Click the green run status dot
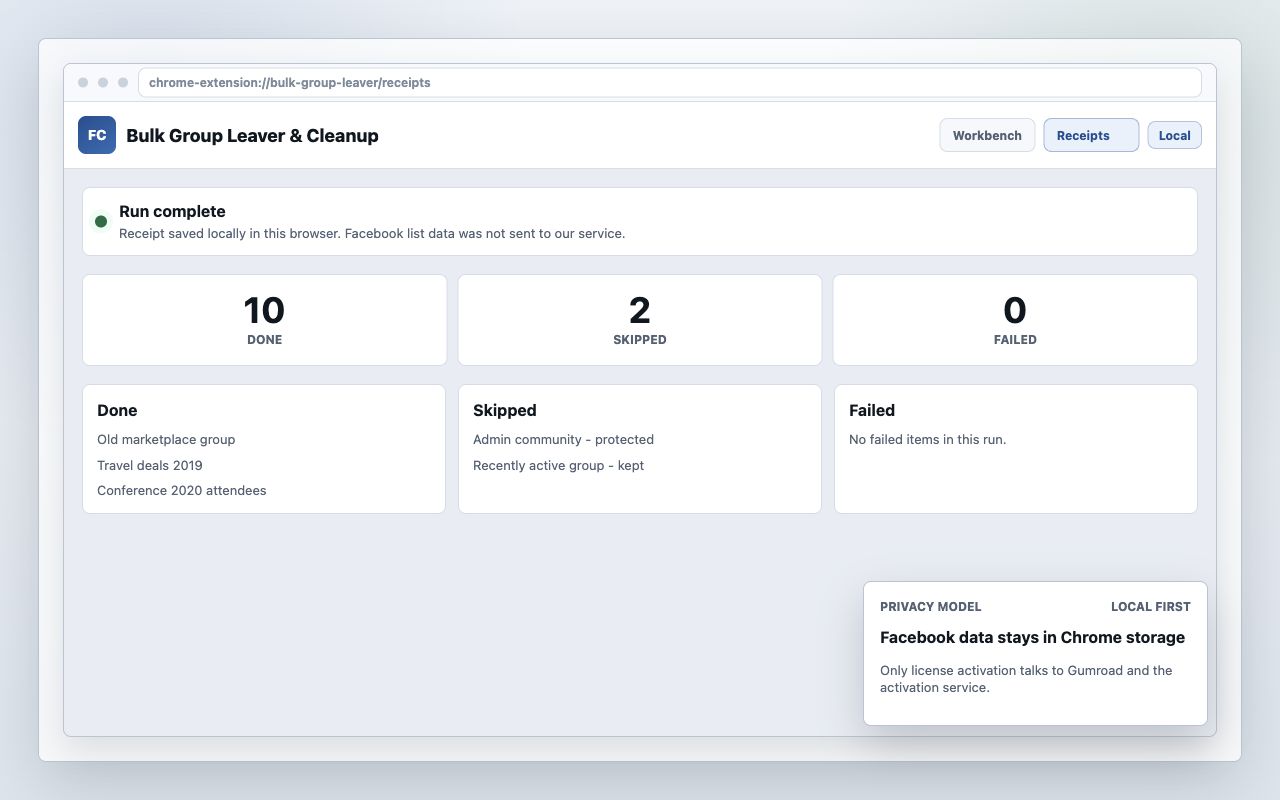 101,221
